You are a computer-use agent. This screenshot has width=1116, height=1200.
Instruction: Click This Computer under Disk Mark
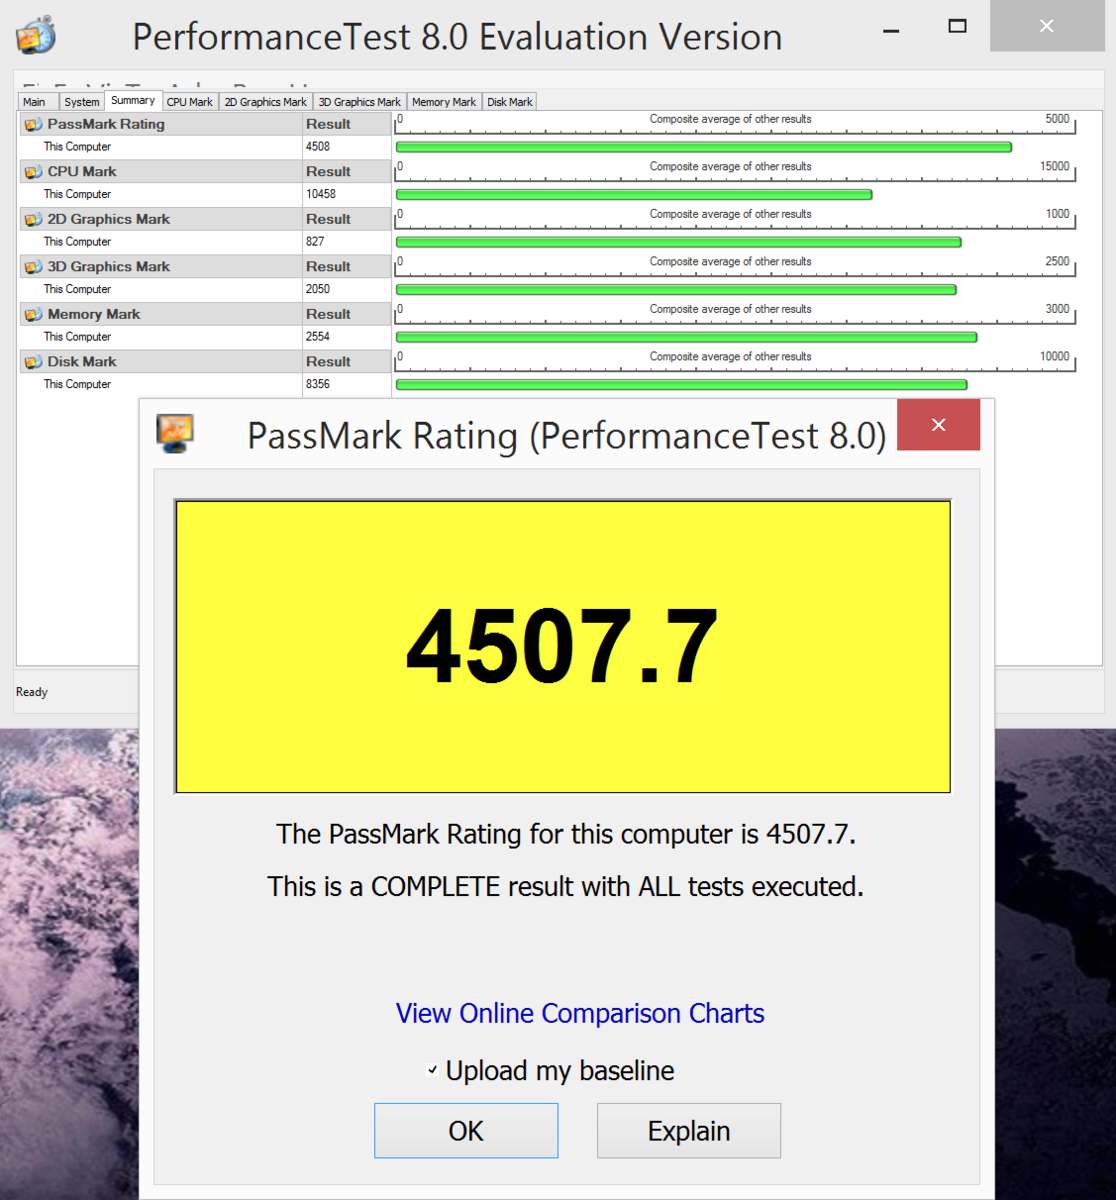click(x=77, y=384)
